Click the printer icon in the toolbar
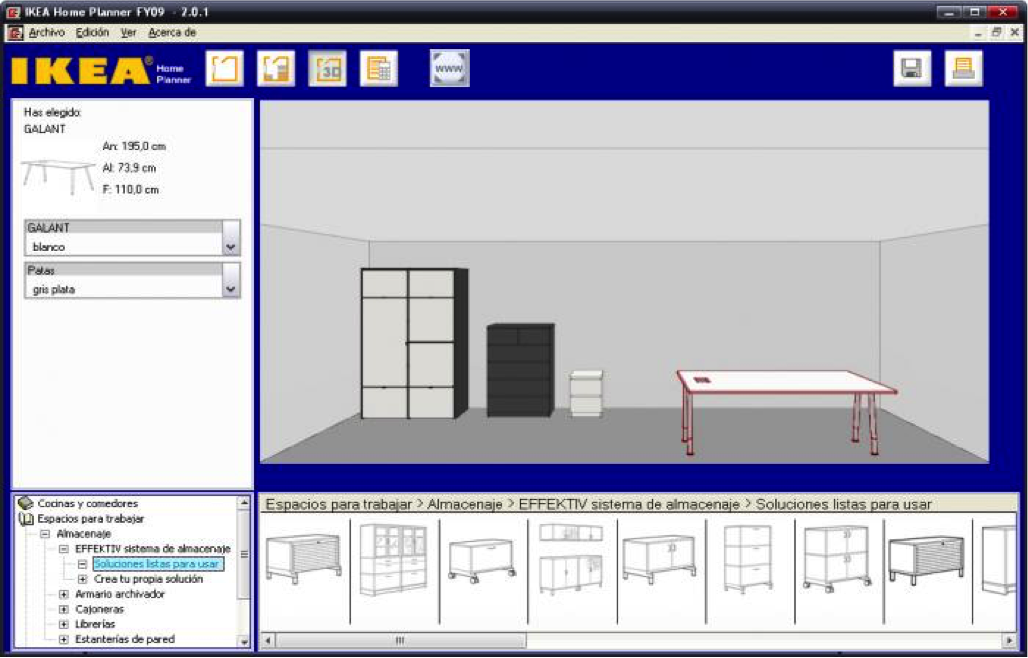1028x658 pixels. click(x=964, y=69)
